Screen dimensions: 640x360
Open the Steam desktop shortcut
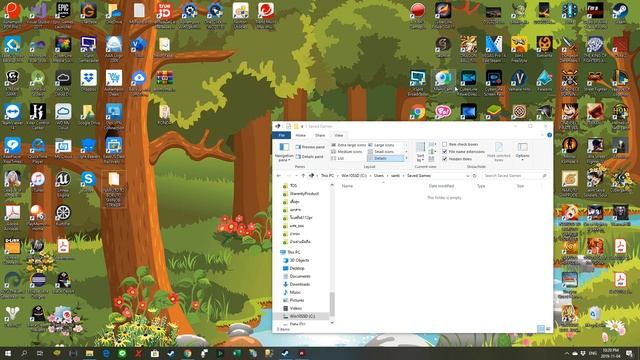[x=620, y=13]
